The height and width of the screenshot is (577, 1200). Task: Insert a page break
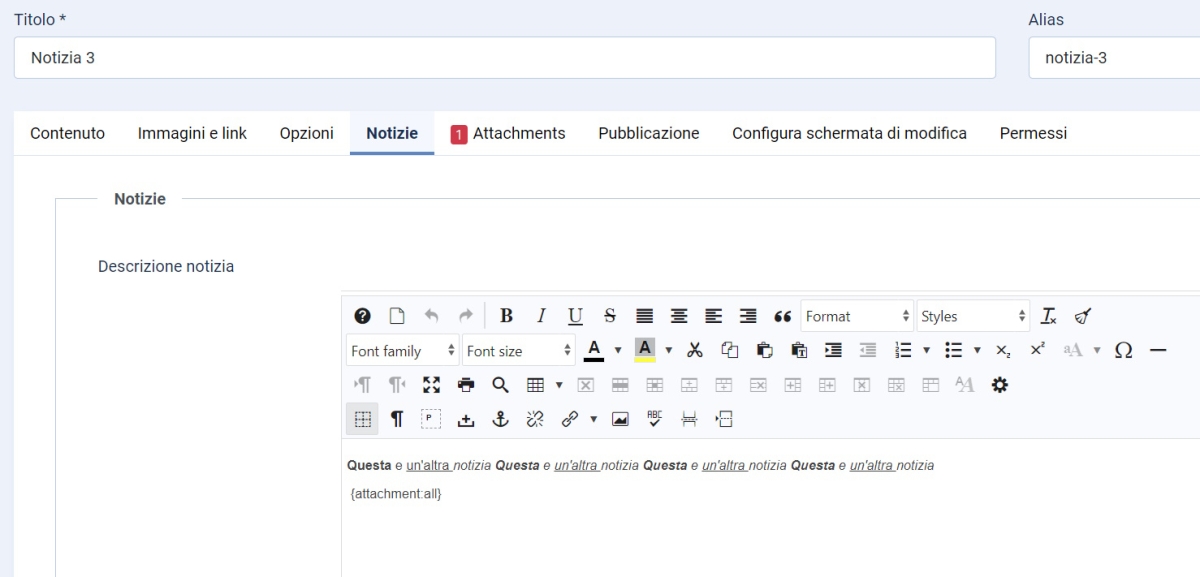tap(689, 419)
